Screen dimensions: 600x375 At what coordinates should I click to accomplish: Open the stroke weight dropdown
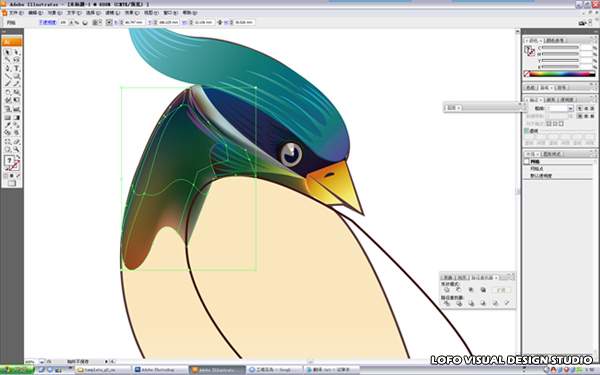tap(571, 108)
